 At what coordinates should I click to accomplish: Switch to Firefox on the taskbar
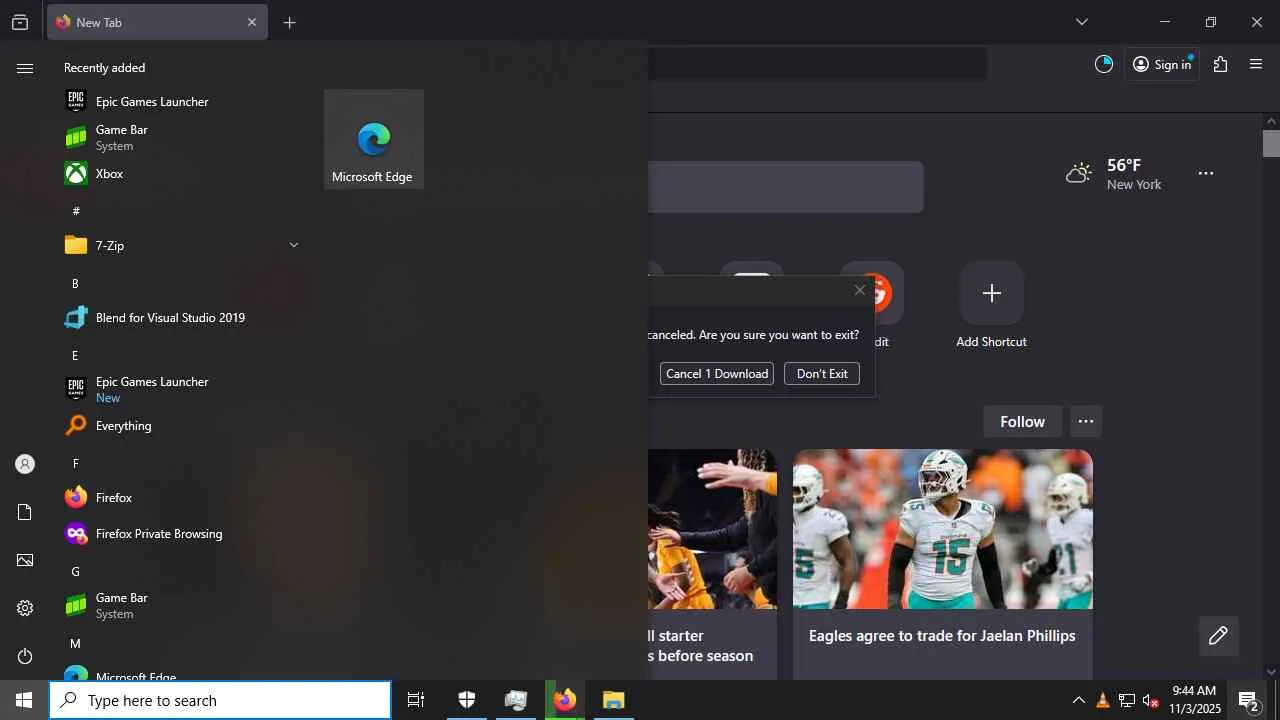click(x=565, y=700)
